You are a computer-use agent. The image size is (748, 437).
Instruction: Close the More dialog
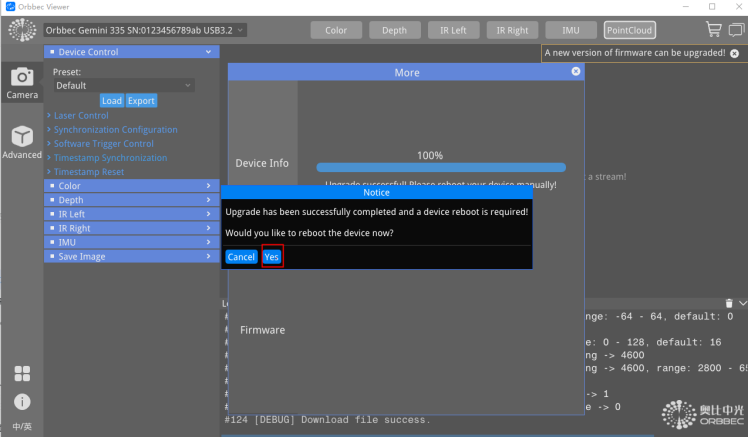tap(576, 72)
